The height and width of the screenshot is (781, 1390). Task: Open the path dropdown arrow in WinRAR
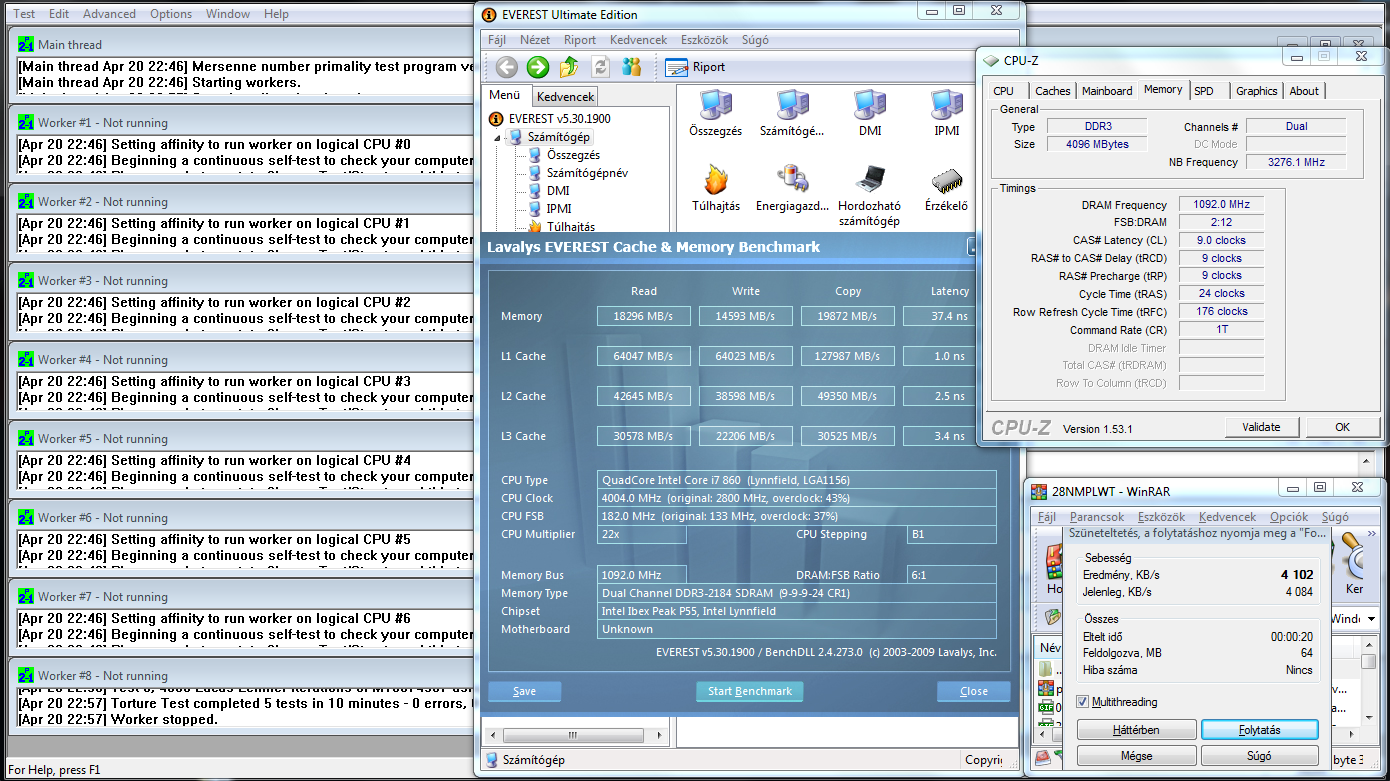(x=1370, y=619)
